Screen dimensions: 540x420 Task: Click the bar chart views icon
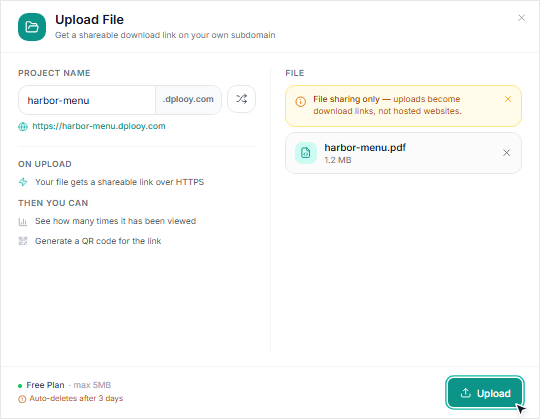pyautogui.click(x=23, y=222)
